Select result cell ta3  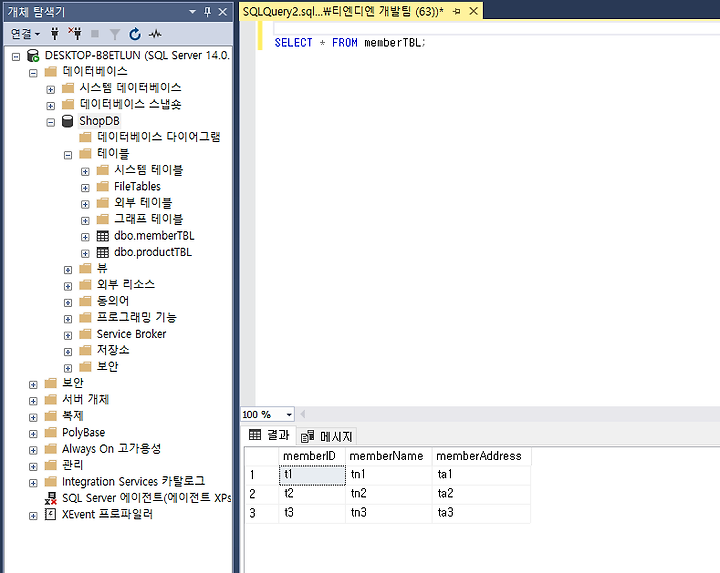(481, 513)
